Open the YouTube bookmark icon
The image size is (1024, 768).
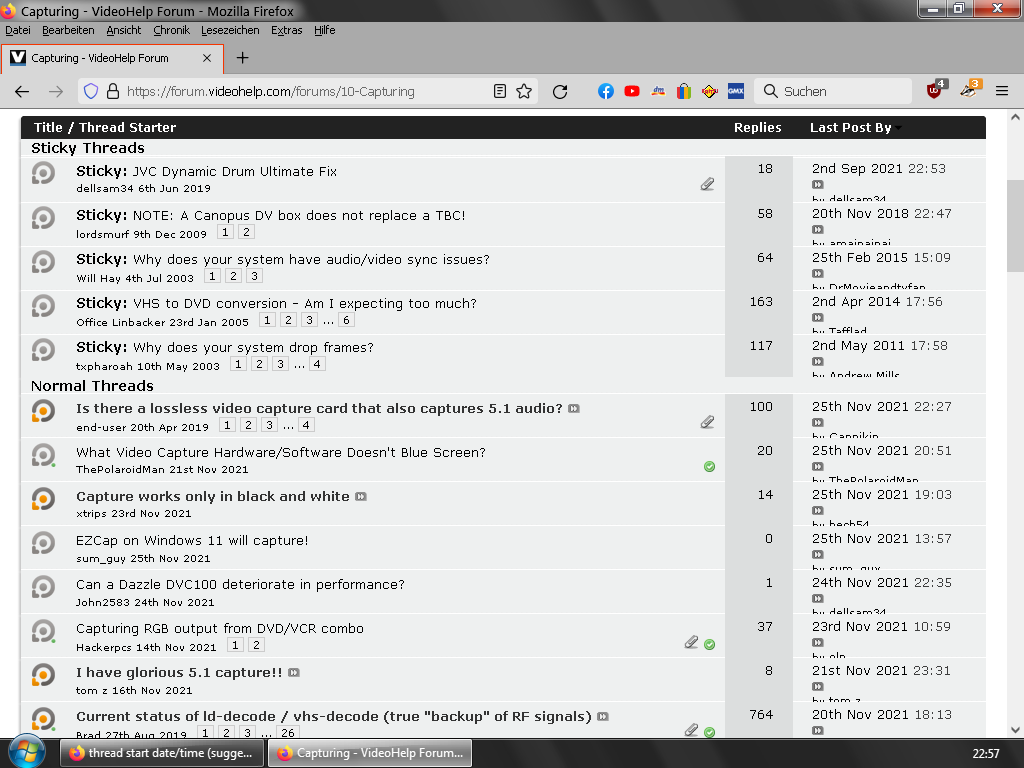point(632,91)
